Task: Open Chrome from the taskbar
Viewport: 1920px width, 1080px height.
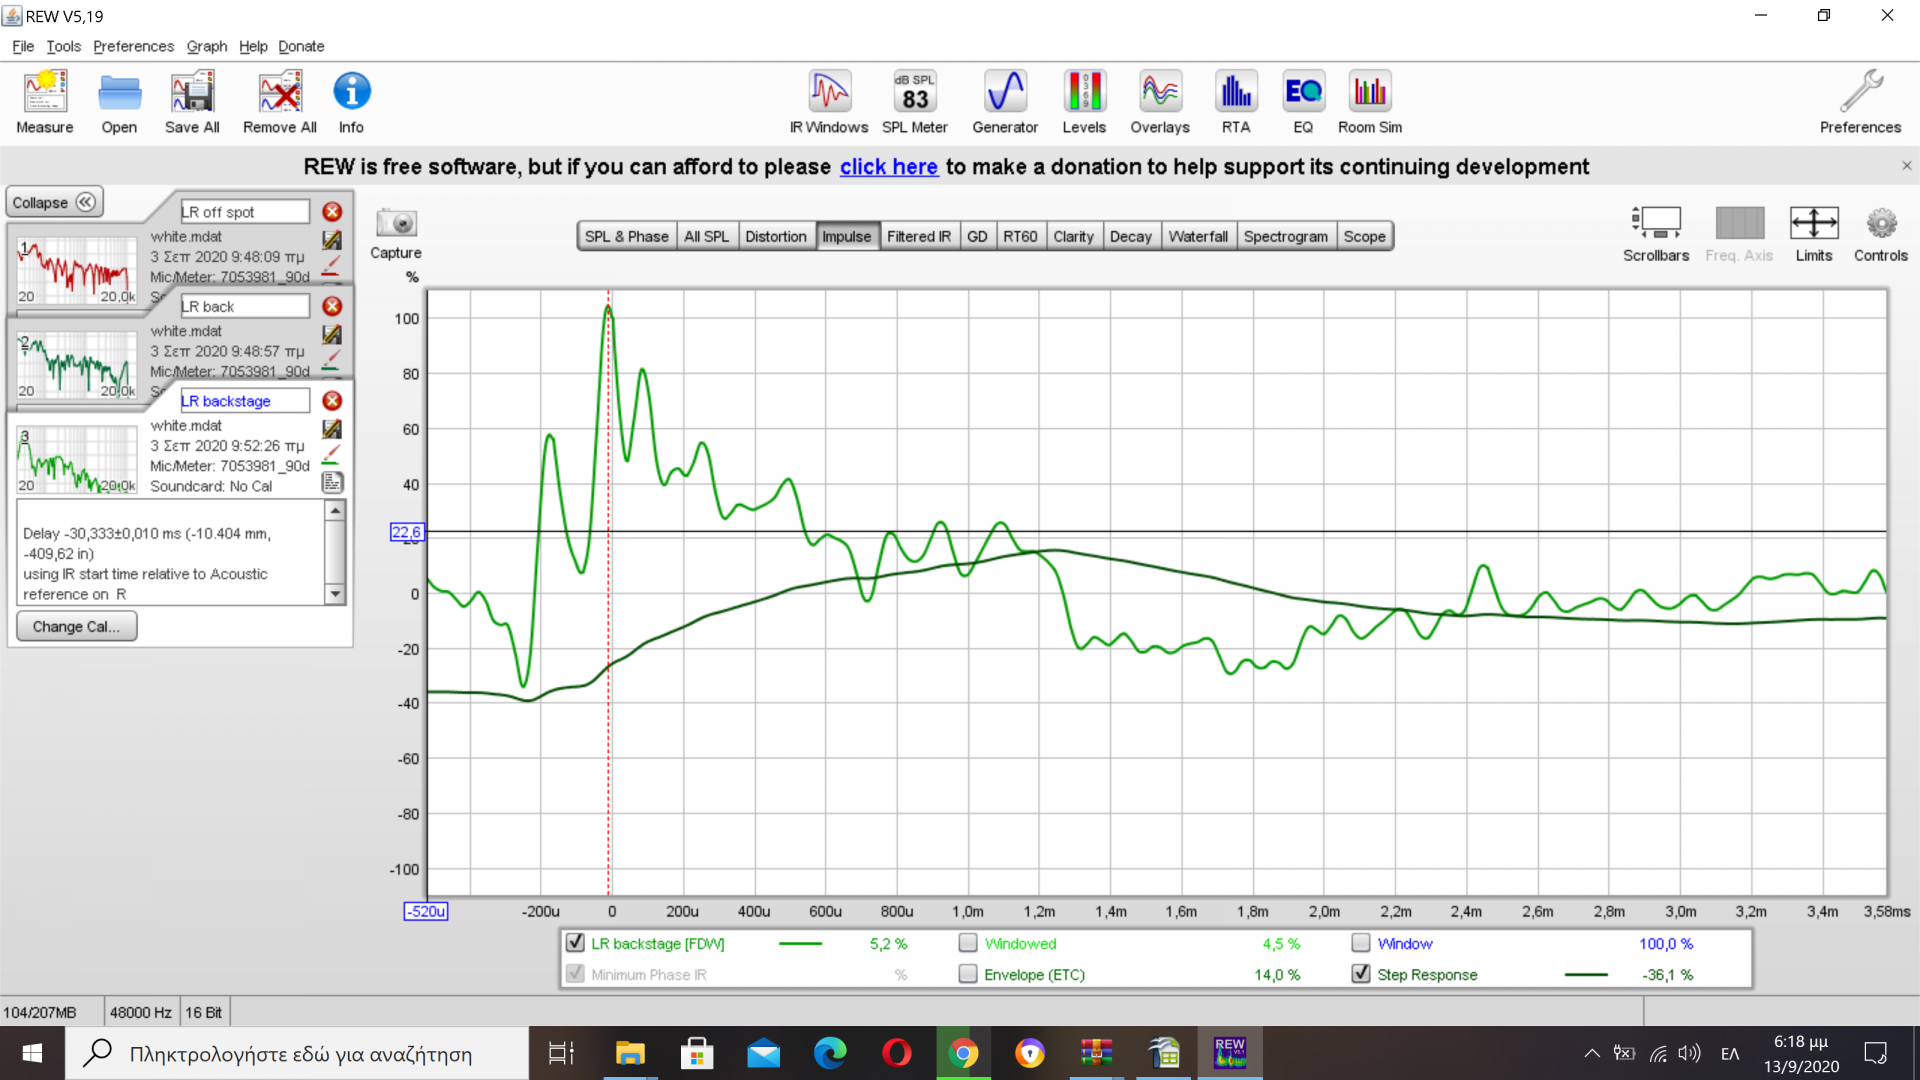Action: point(963,1053)
